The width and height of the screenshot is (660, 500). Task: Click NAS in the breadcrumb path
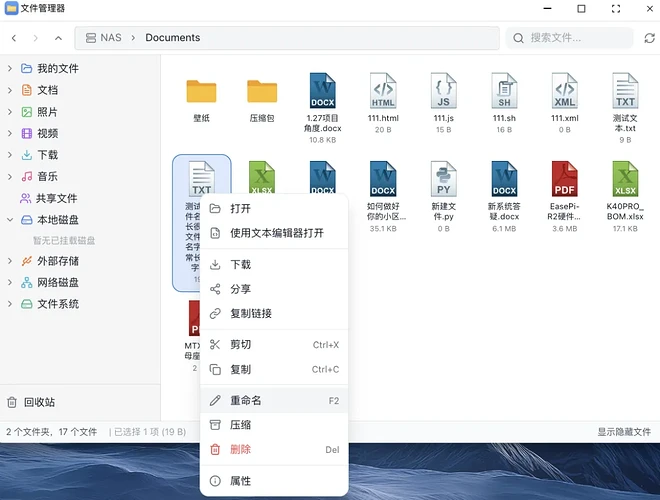coord(110,38)
